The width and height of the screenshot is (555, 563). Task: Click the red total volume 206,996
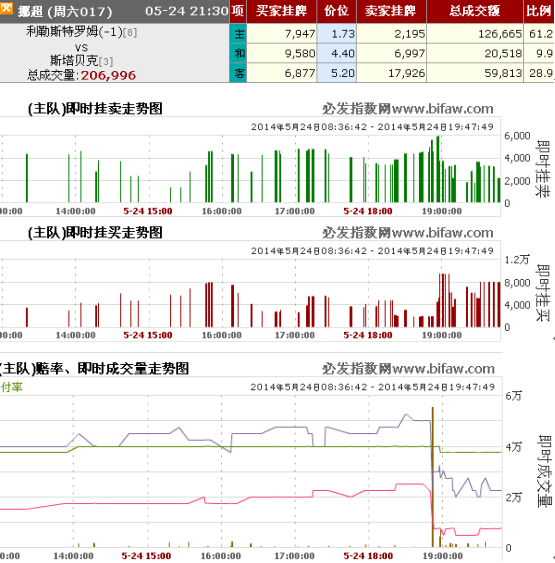(x=108, y=75)
